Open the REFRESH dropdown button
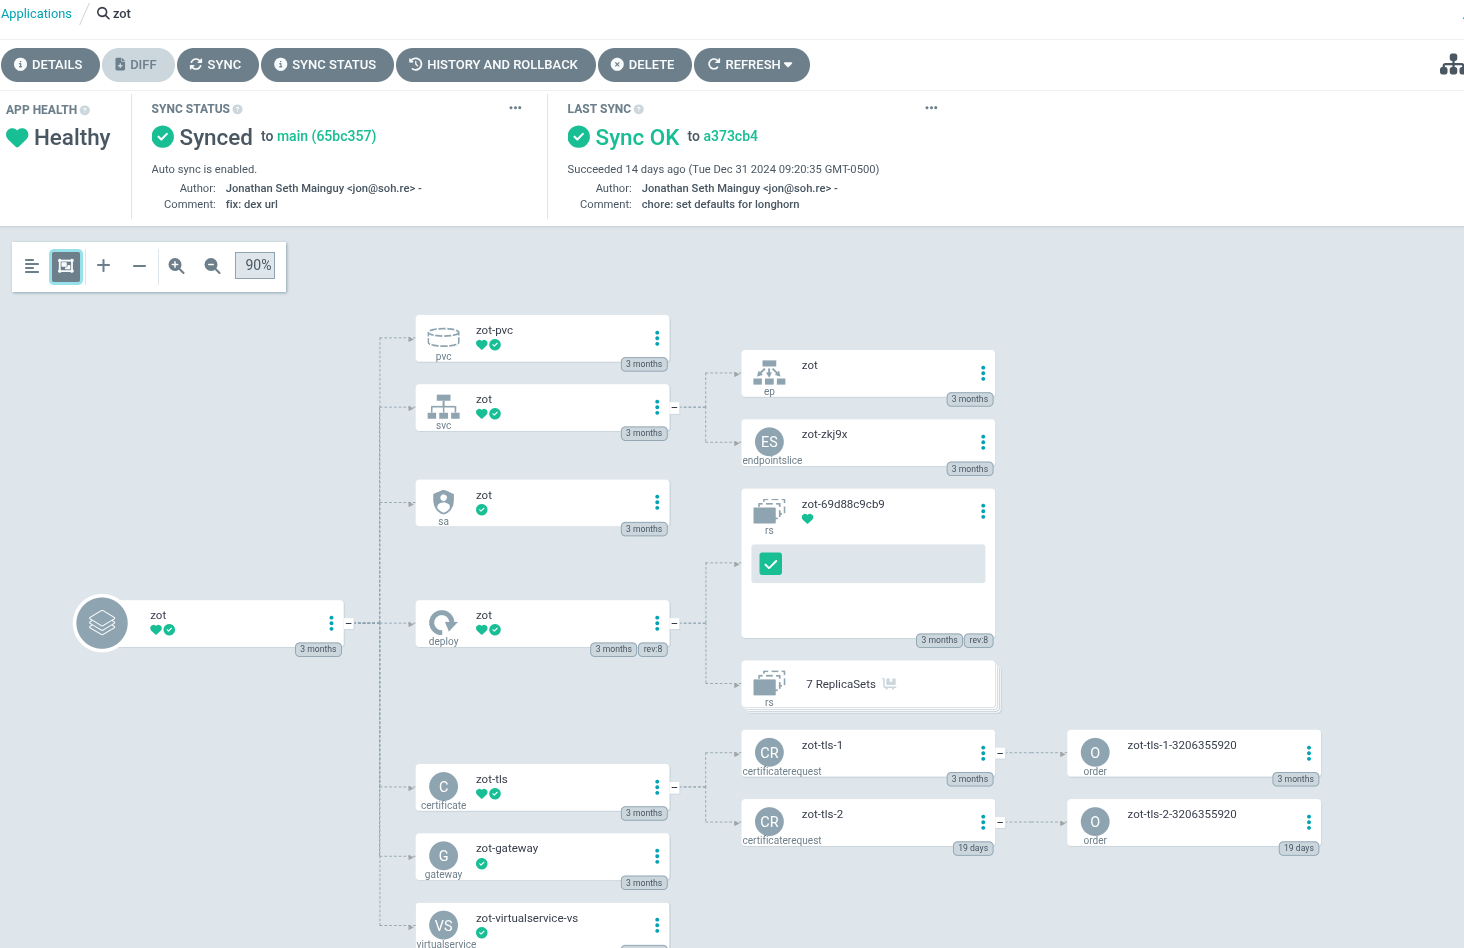This screenshot has height=948, width=1464. [x=752, y=65]
